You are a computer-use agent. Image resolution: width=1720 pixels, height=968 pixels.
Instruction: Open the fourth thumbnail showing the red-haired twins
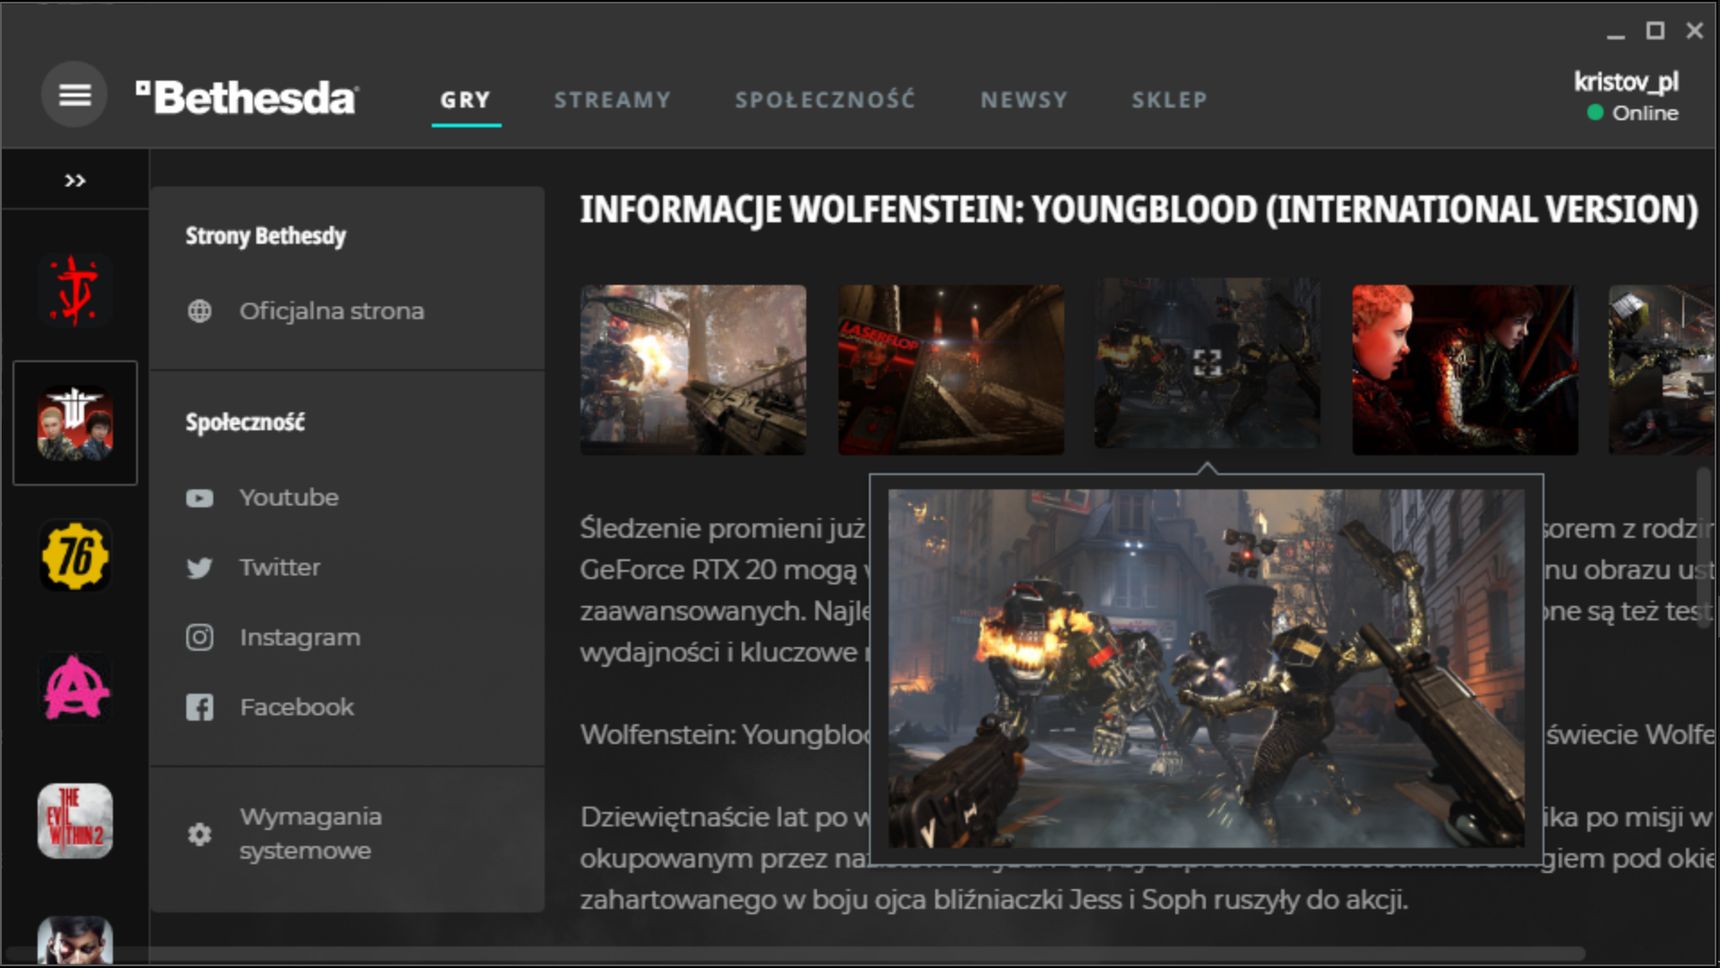point(1465,370)
